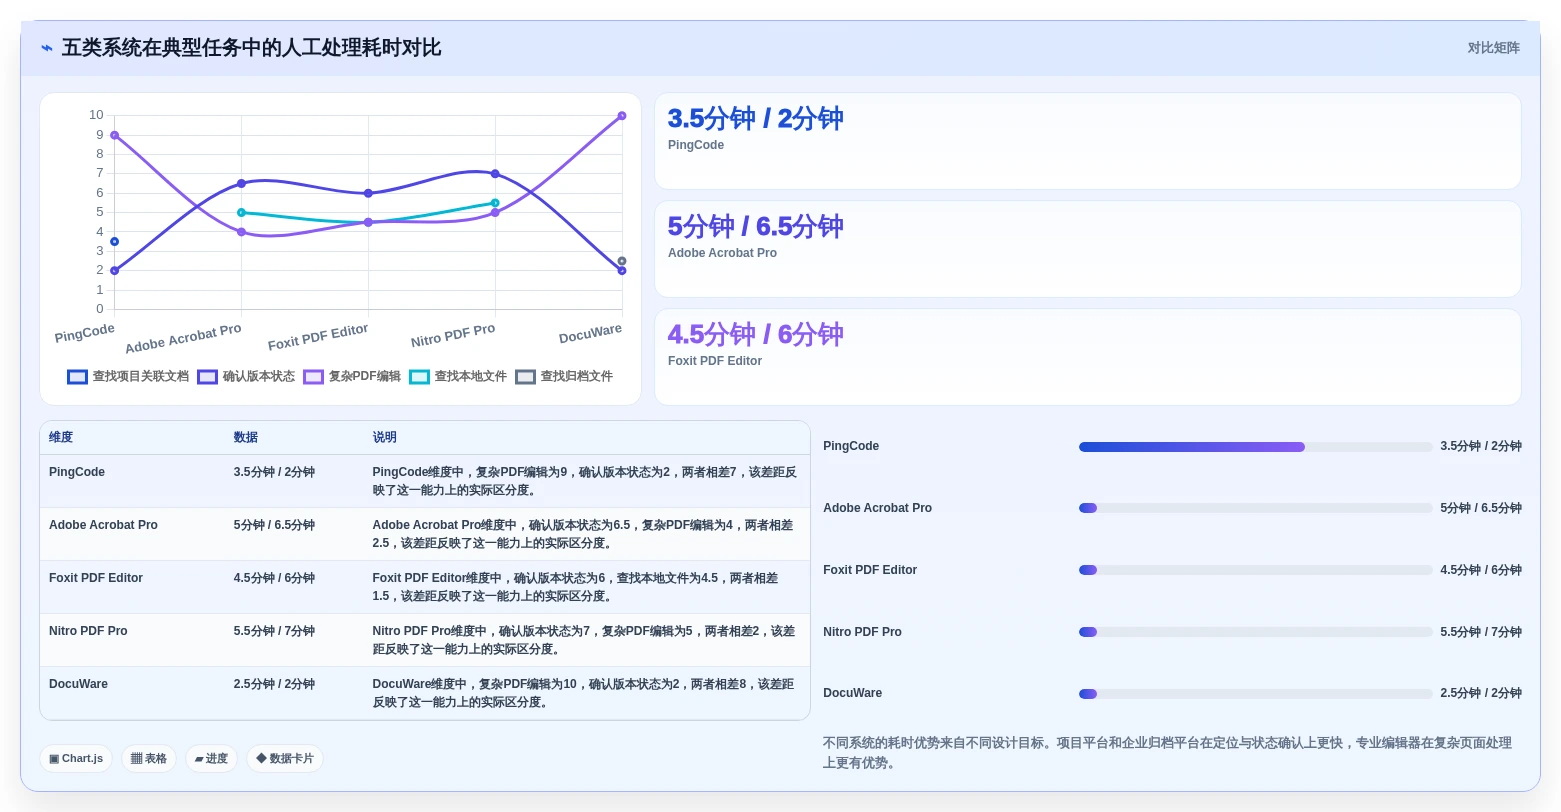Click the chart point at DocuWare value 10
This screenshot has width=1561, height=812.
click(x=622, y=116)
